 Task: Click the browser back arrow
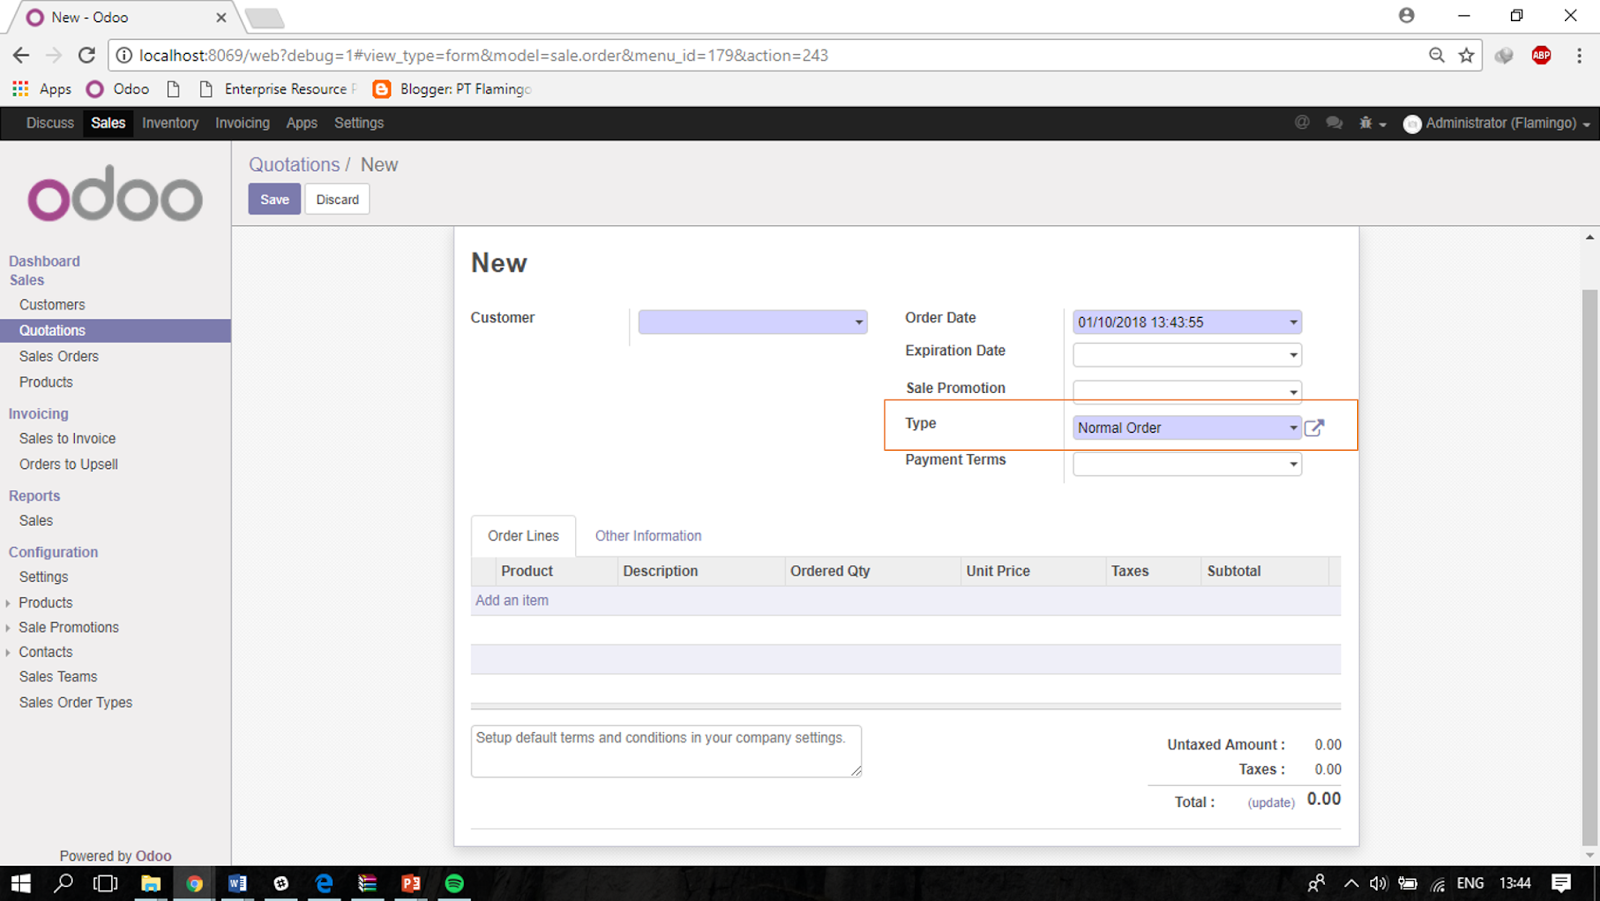21,55
